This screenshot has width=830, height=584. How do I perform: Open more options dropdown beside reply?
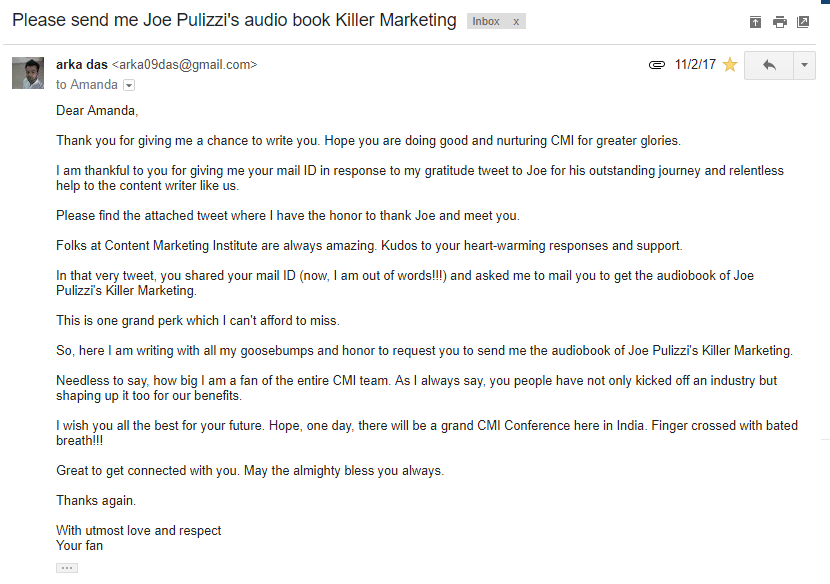coord(805,65)
